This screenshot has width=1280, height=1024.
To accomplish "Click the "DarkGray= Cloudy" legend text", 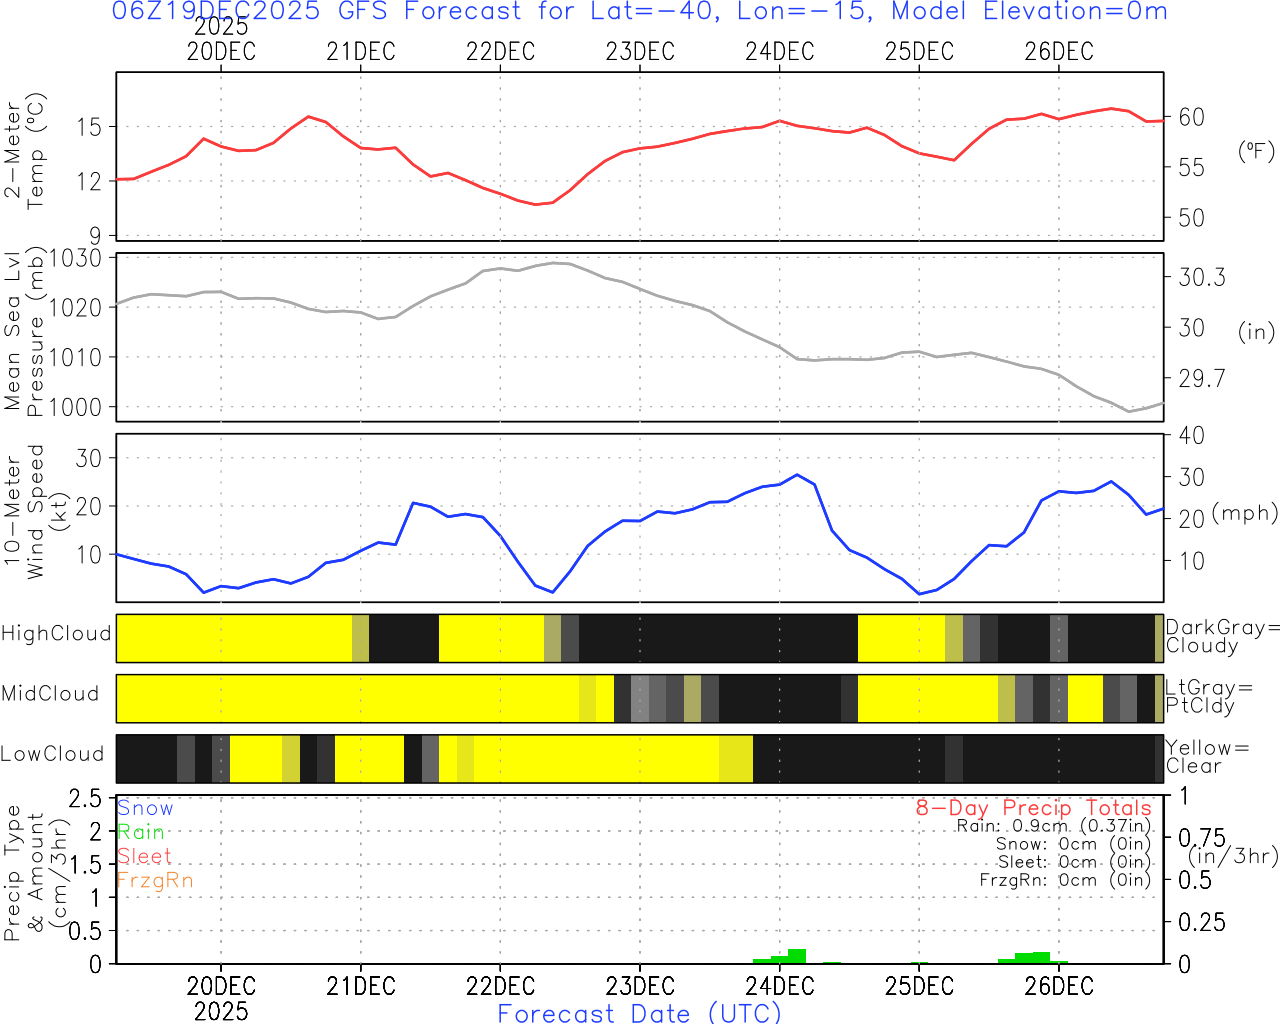I will coord(1222,636).
